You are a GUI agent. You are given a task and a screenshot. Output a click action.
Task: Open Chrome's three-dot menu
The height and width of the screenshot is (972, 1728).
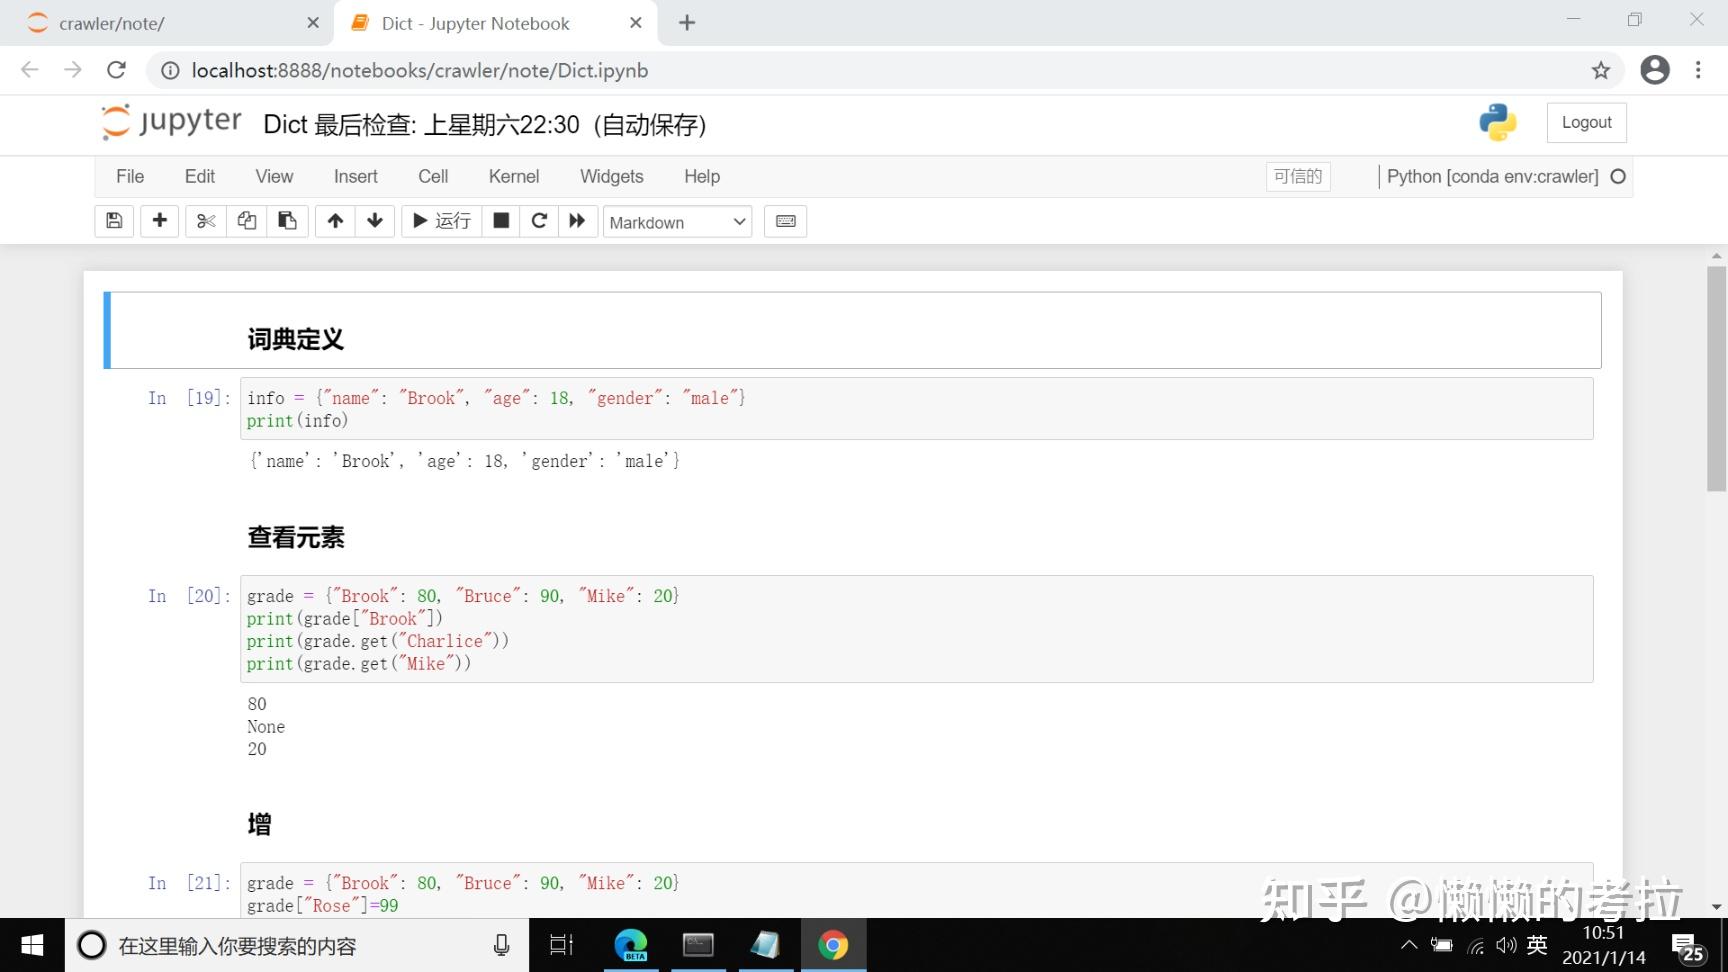point(1697,70)
